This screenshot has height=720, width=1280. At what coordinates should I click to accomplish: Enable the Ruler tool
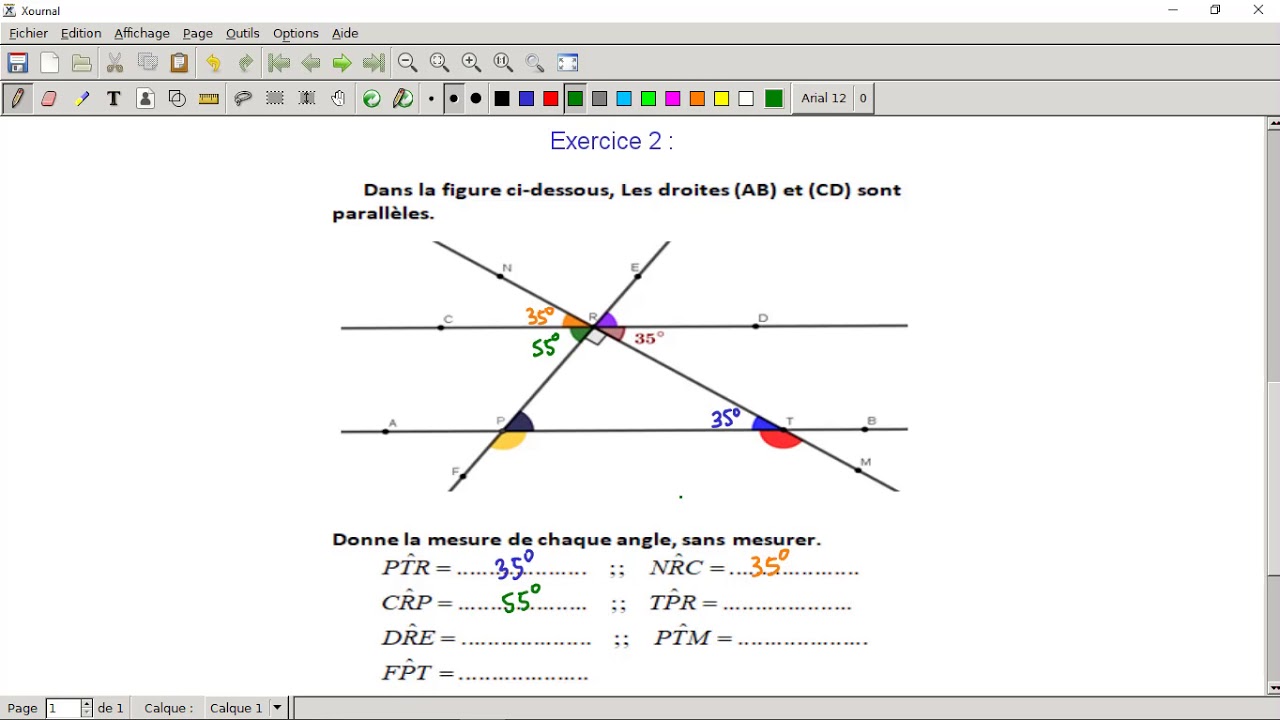(209, 98)
